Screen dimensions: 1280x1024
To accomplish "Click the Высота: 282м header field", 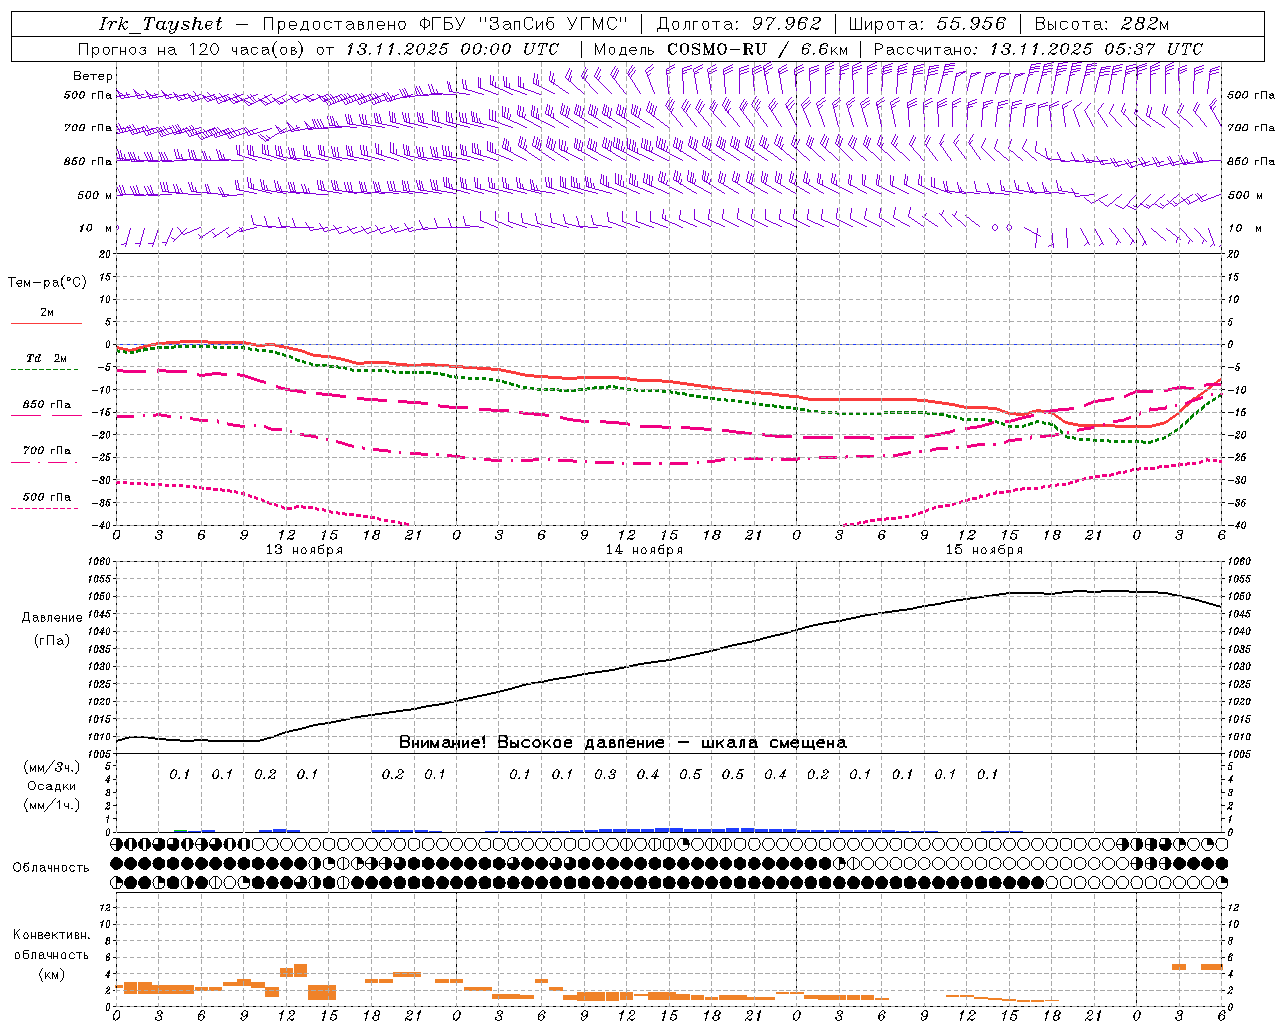I will tap(1101, 24).
